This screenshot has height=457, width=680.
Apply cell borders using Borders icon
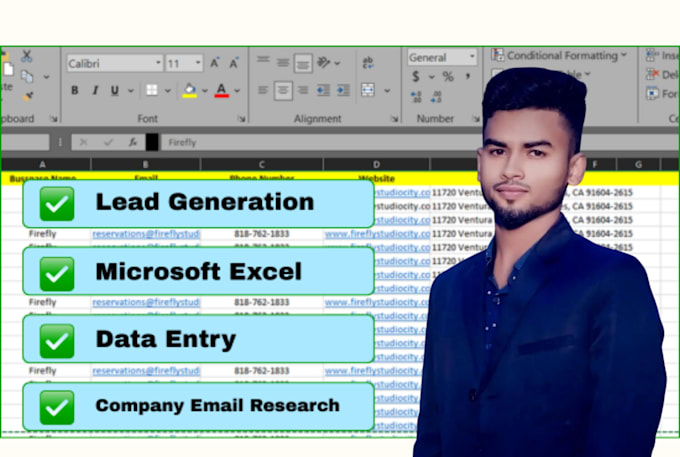pos(152,90)
